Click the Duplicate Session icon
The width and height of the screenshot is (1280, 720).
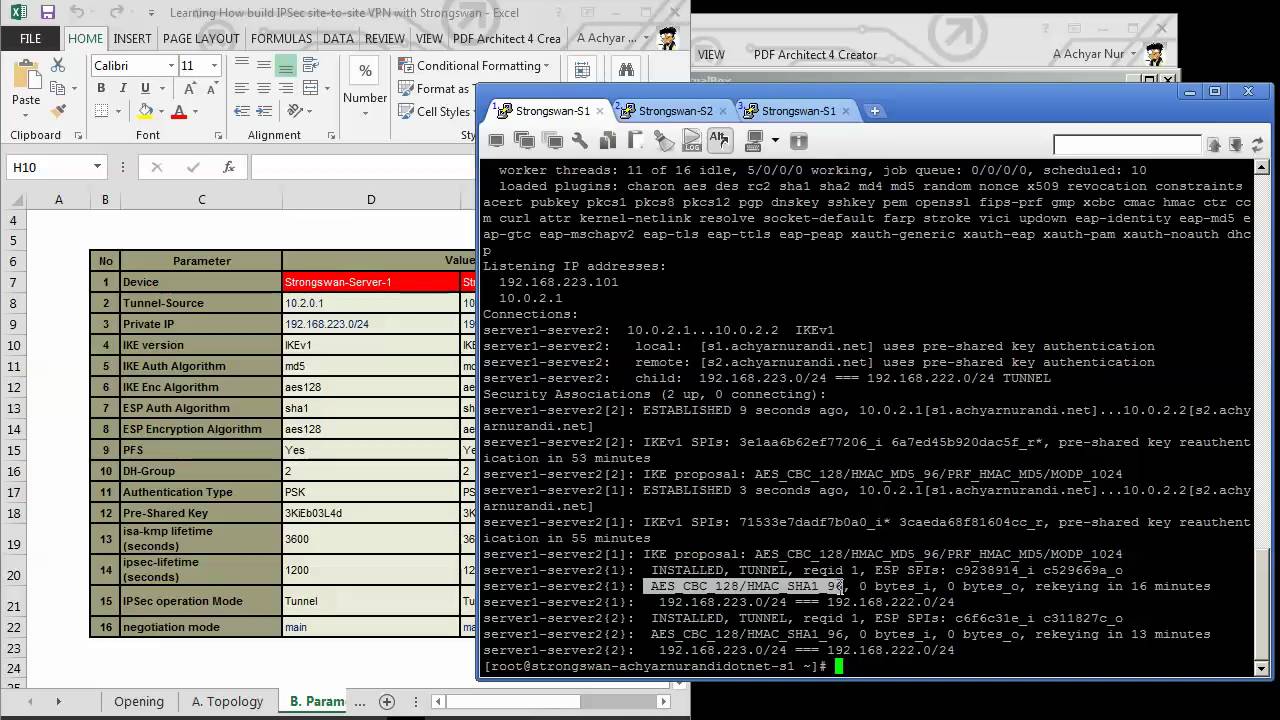[x=523, y=141]
